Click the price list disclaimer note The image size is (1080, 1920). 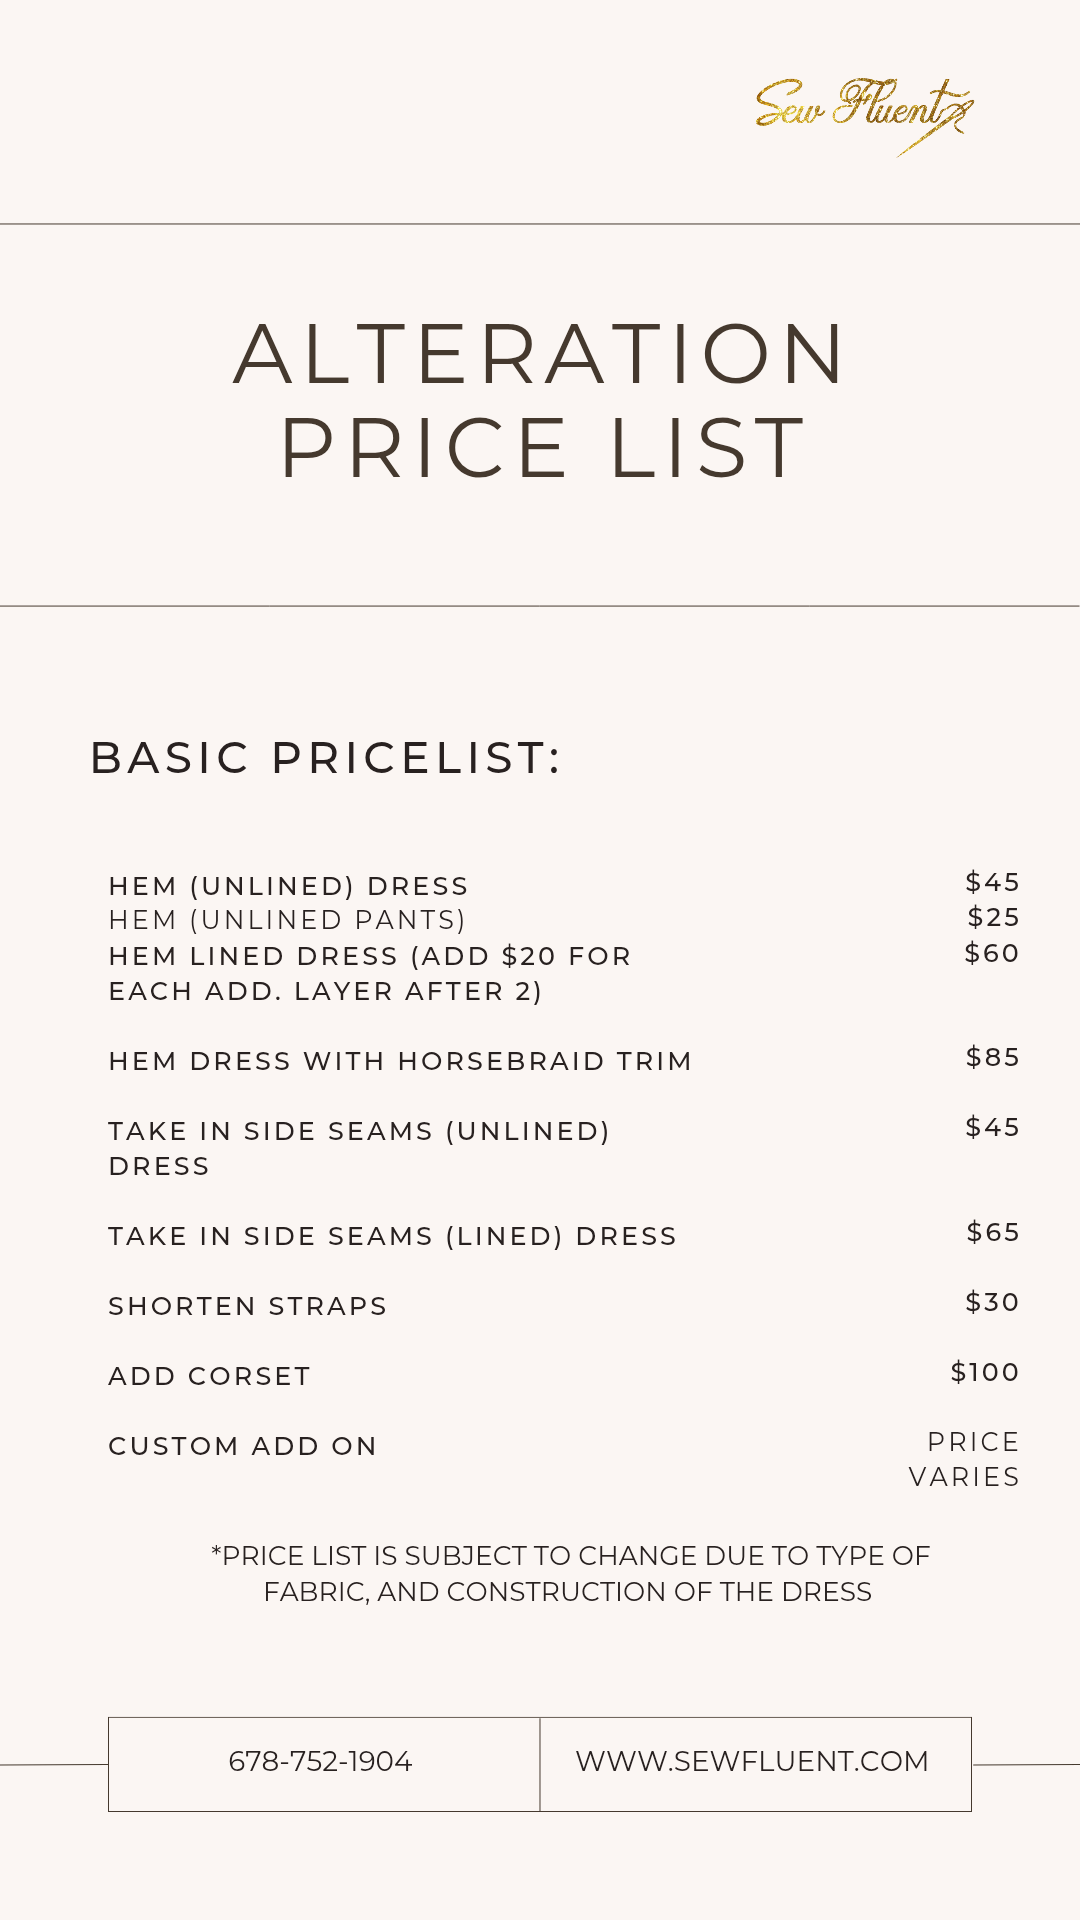(569, 1573)
